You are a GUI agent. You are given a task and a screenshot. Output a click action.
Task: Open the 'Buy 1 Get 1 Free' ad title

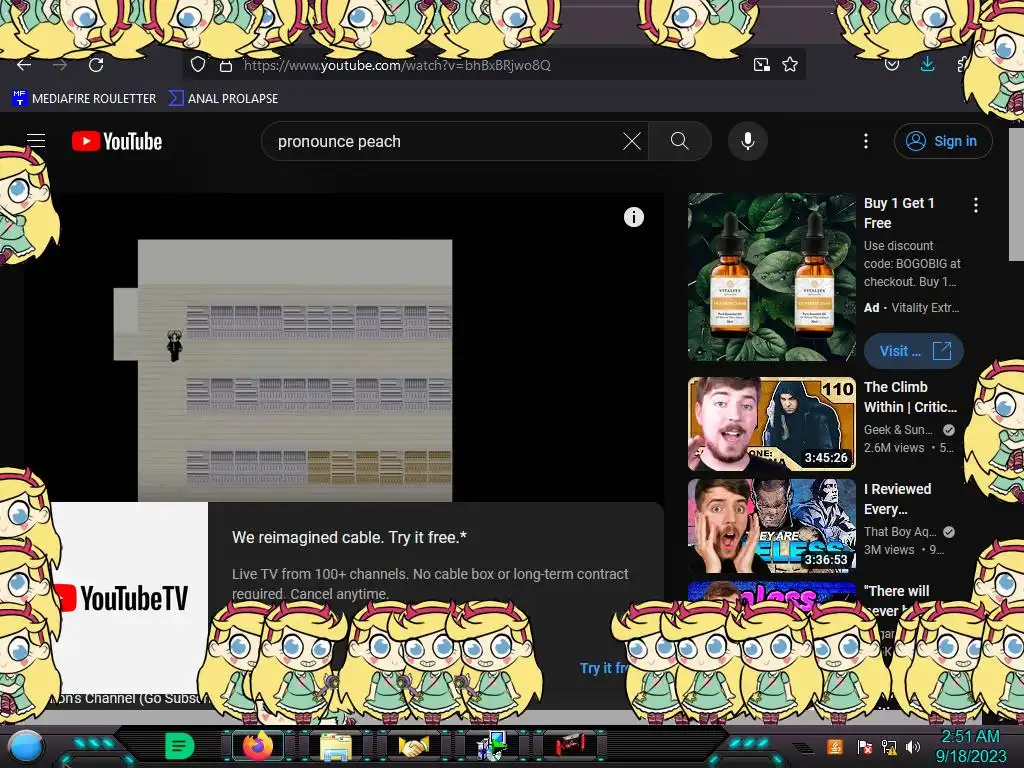pos(899,213)
